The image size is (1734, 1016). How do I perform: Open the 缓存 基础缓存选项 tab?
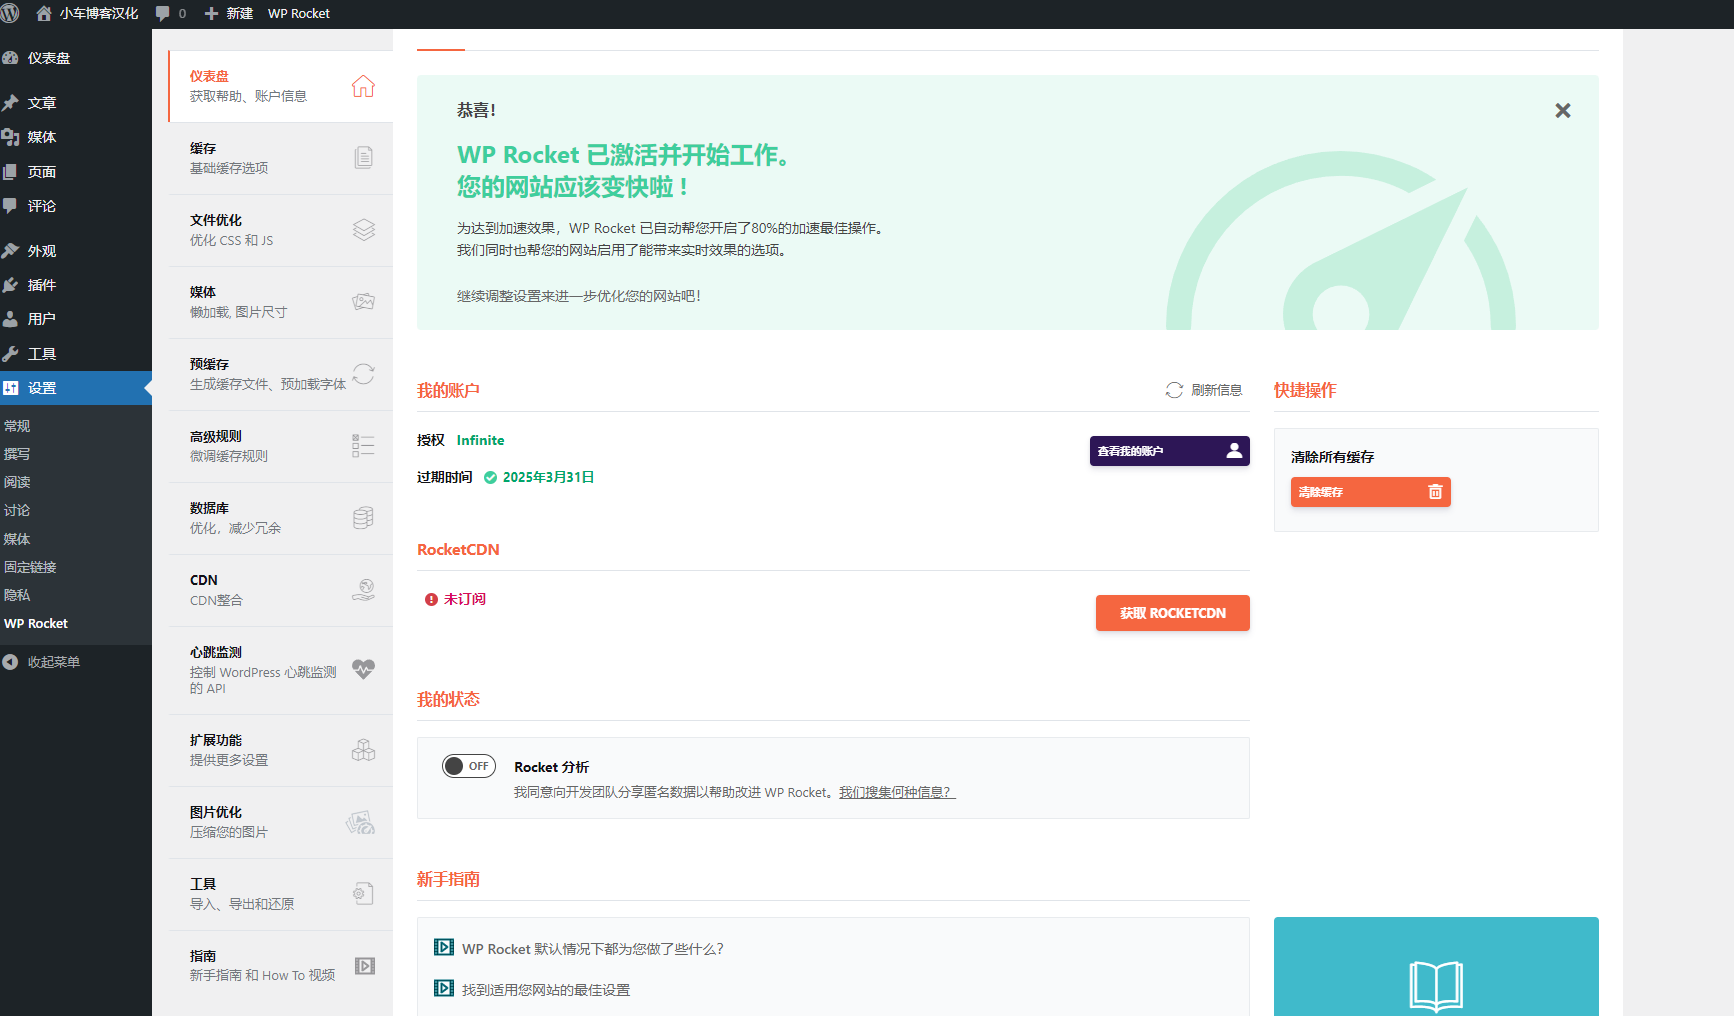(x=281, y=158)
